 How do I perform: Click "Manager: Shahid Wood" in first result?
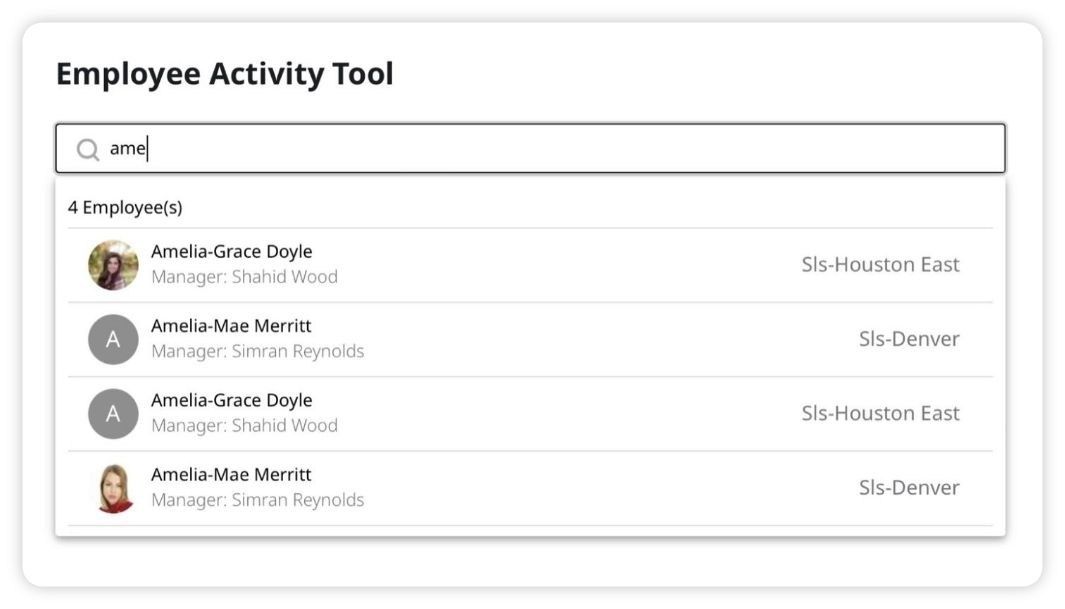point(244,277)
